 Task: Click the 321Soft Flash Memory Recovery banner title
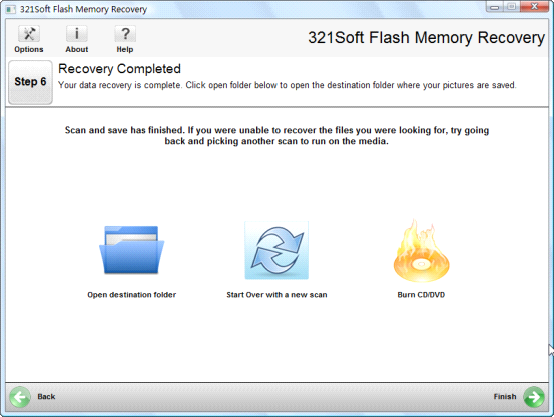pyautogui.click(x=426, y=37)
